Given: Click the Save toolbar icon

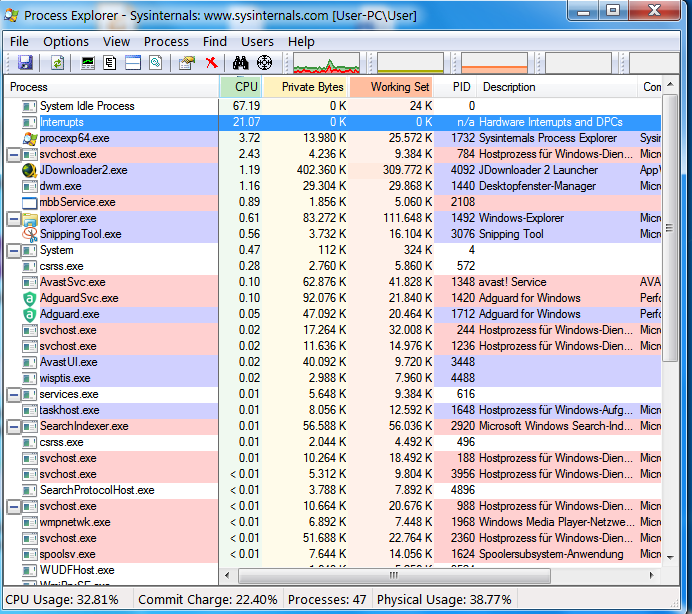Looking at the screenshot, I should pyautogui.click(x=25, y=63).
